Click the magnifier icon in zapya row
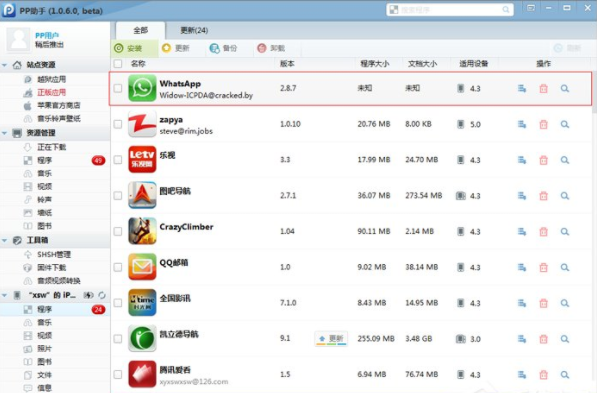597x393 pixels. tap(565, 124)
